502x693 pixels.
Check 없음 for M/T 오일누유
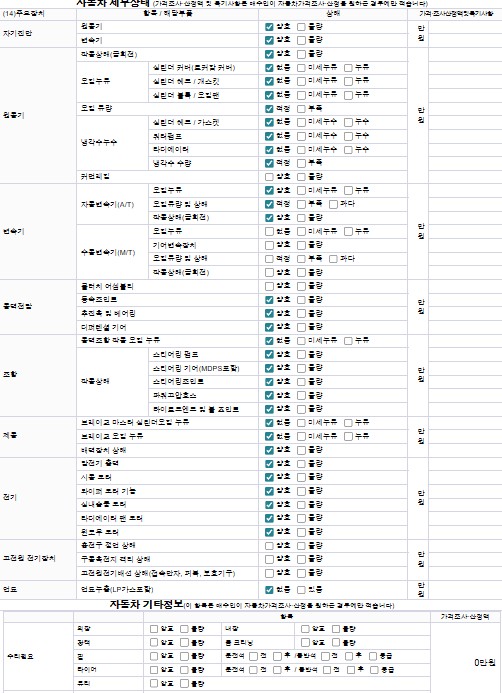269,232
